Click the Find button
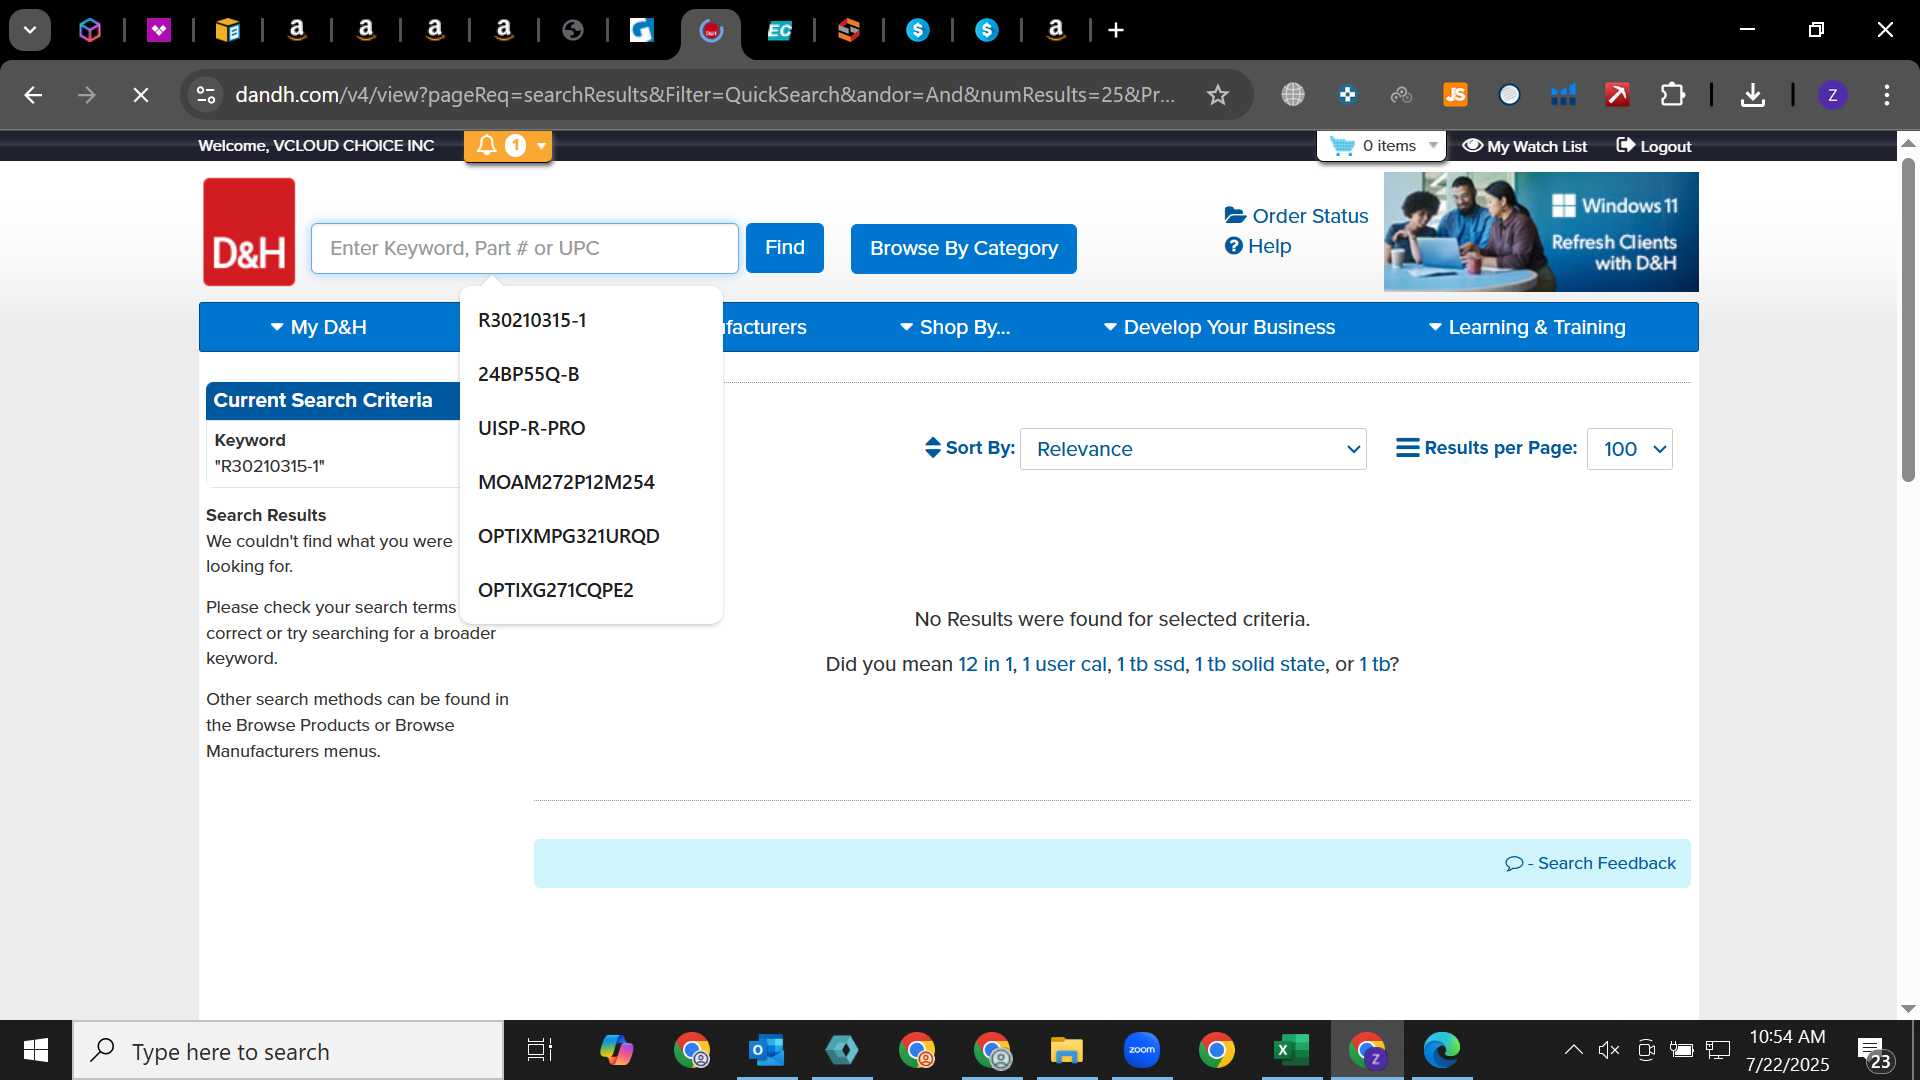 [785, 248]
